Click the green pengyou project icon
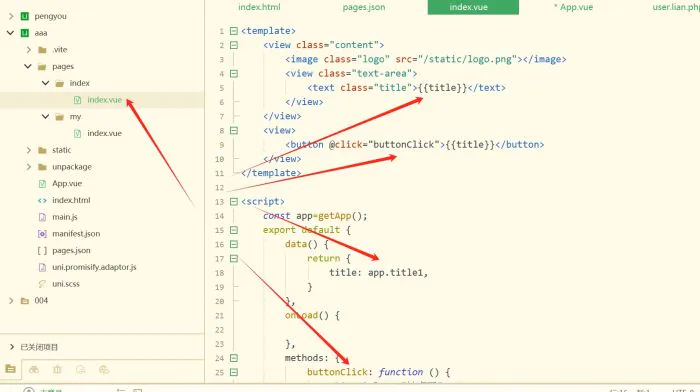The image size is (700, 392). [25, 16]
